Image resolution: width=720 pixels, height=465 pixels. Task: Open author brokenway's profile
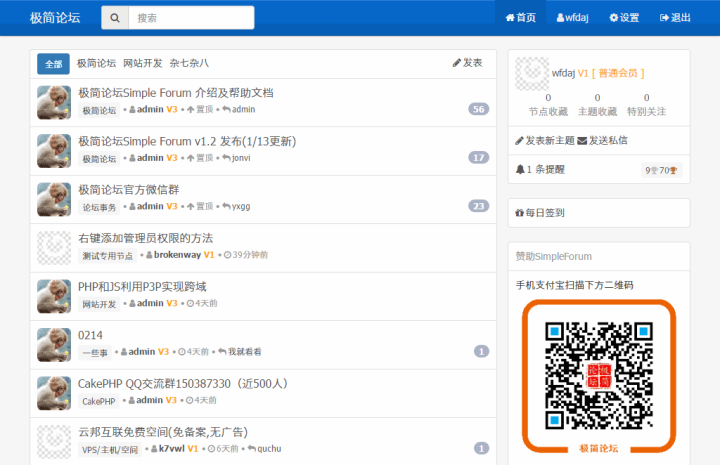click(177, 255)
